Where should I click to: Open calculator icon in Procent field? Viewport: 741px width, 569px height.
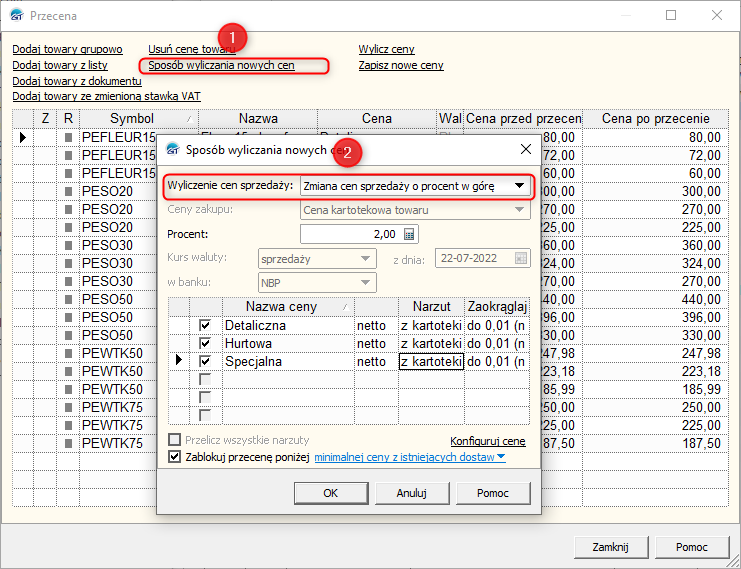click(409, 234)
